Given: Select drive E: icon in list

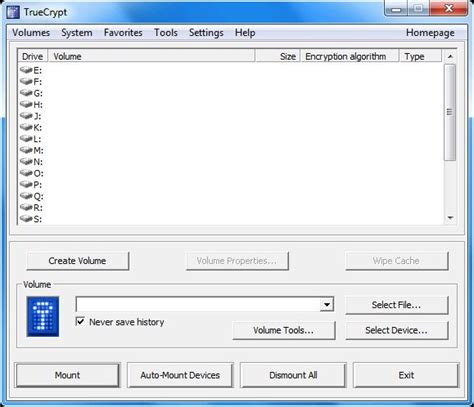Looking at the screenshot, I should point(26,70).
